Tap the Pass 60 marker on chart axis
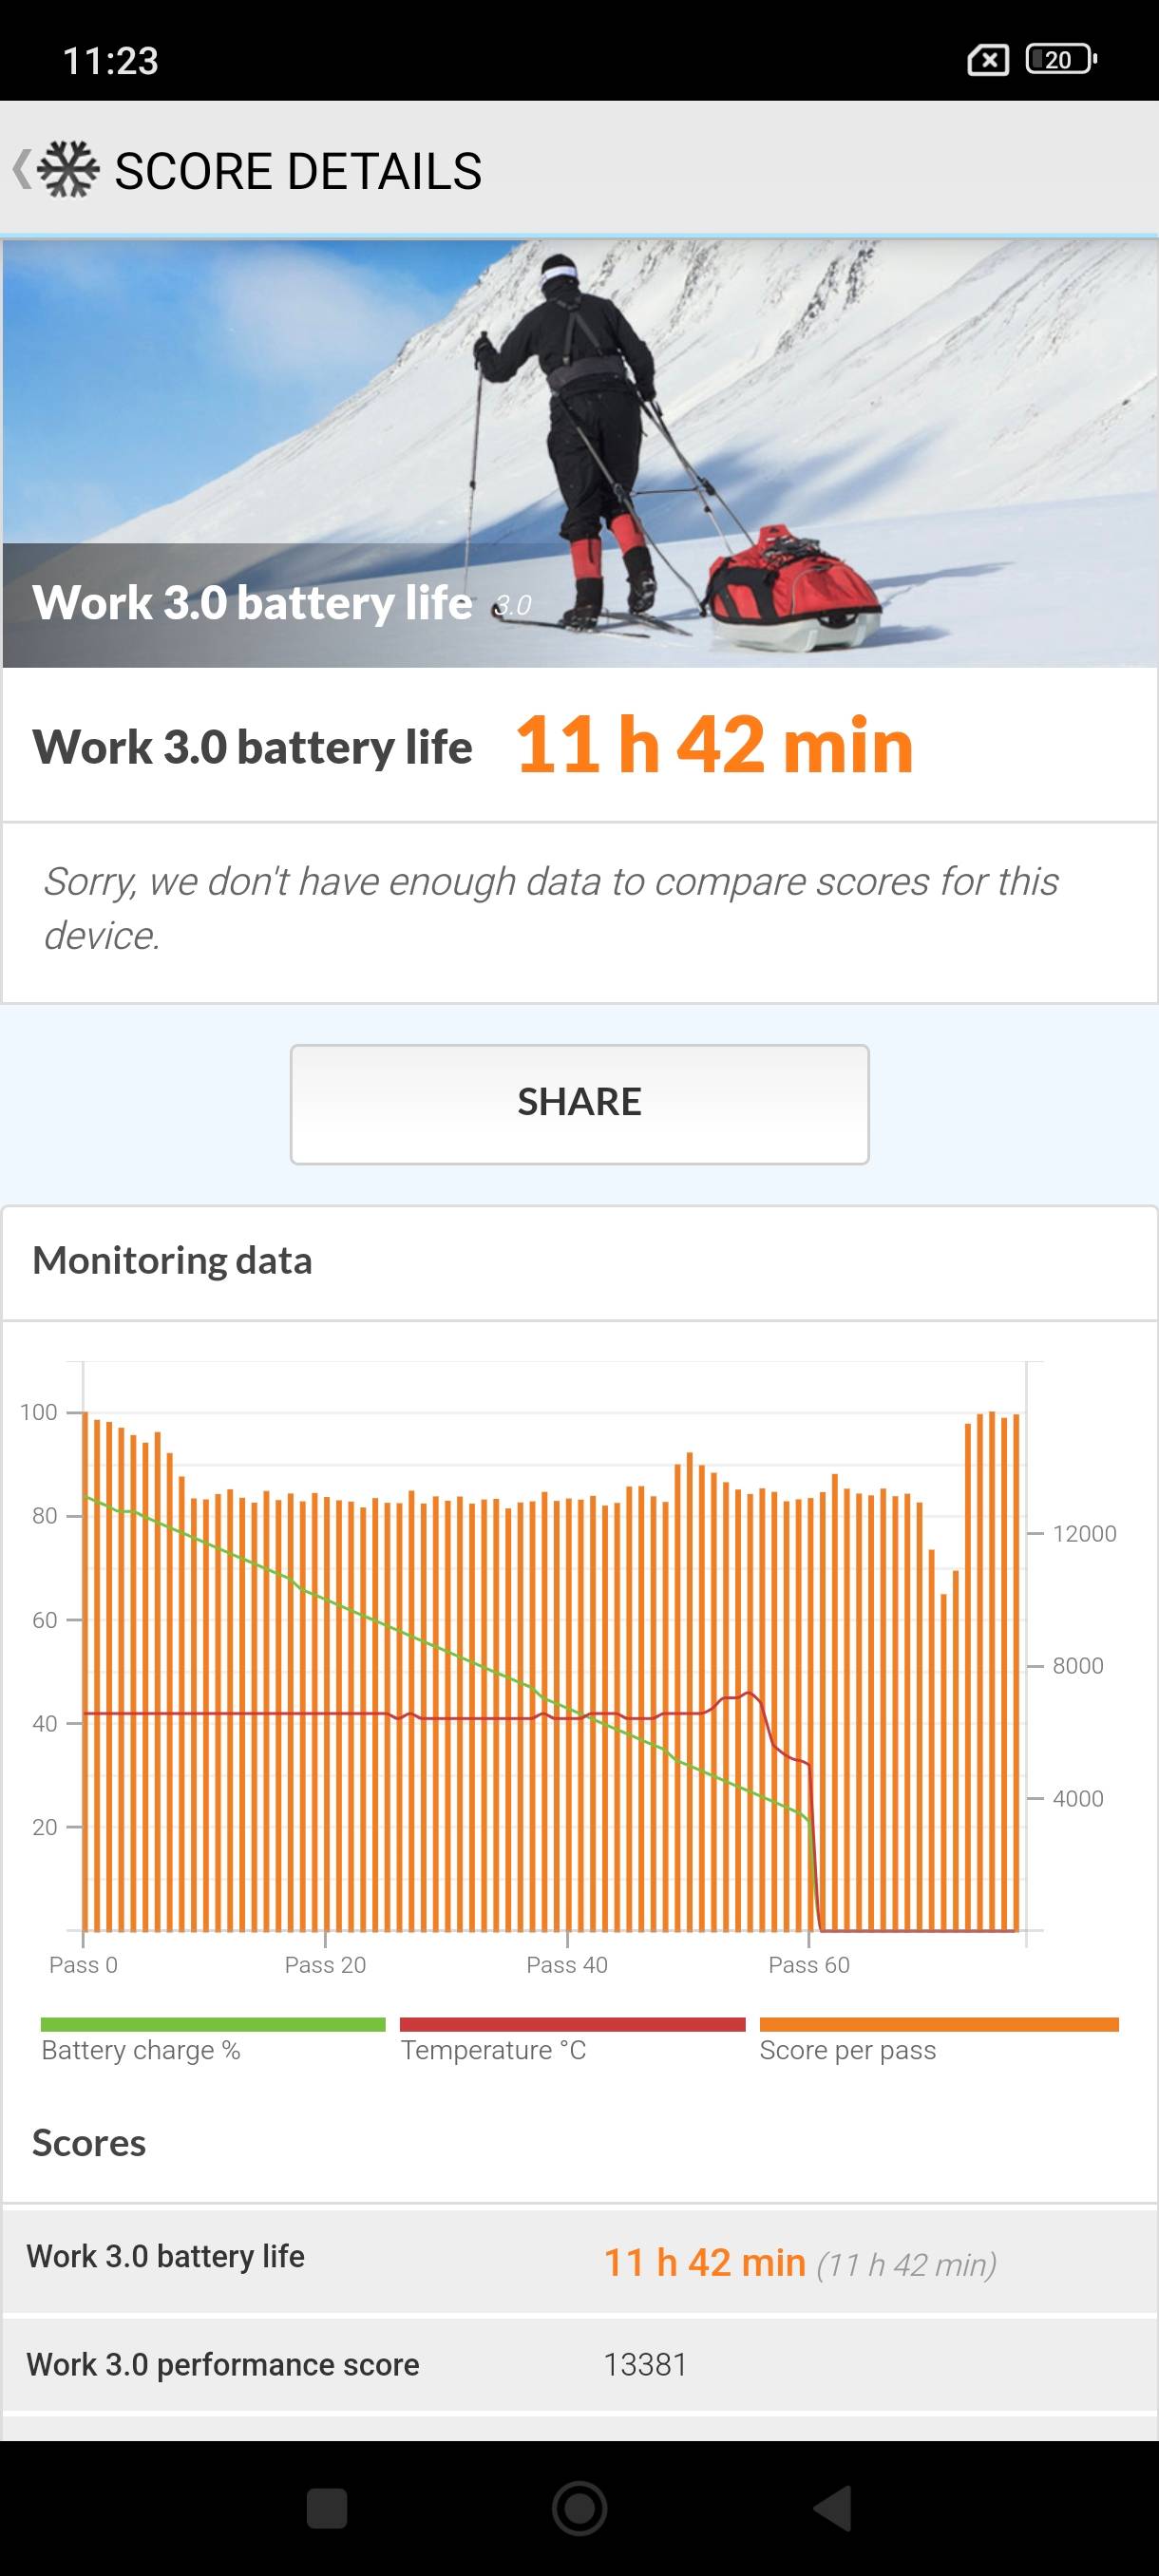 click(808, 1964)
